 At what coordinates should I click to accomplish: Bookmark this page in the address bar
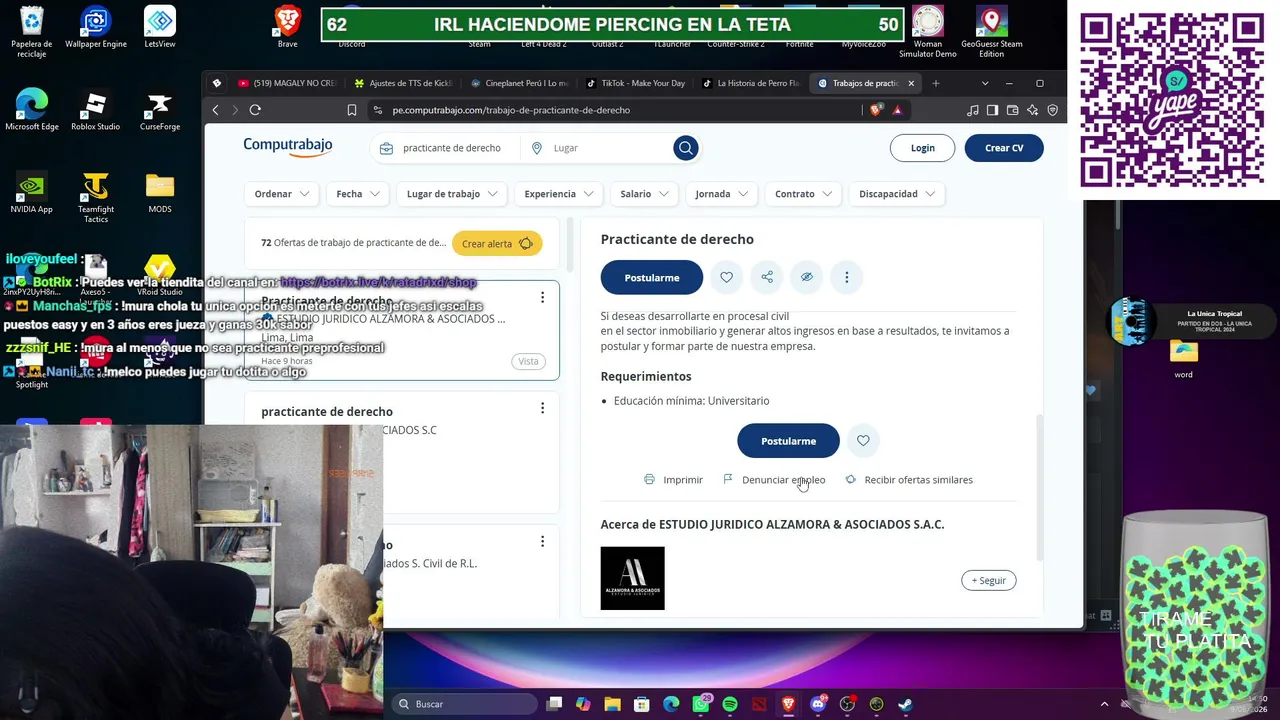(352, 110)
